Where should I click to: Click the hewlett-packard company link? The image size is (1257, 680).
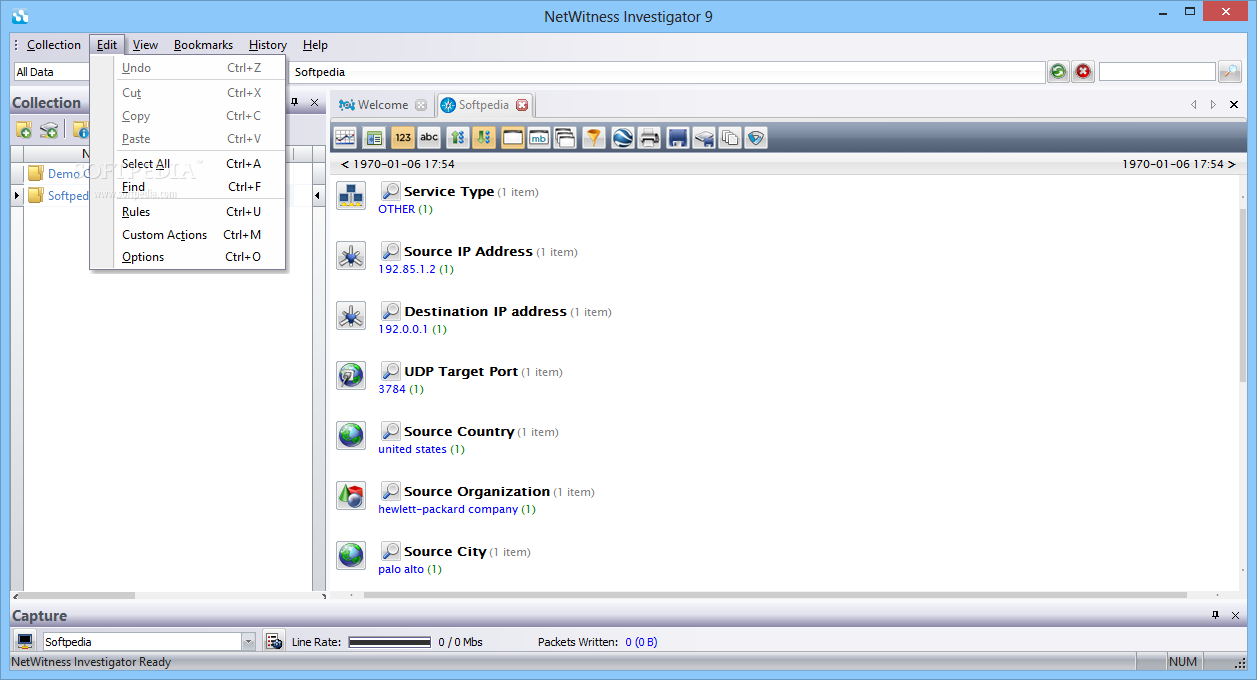448,509
